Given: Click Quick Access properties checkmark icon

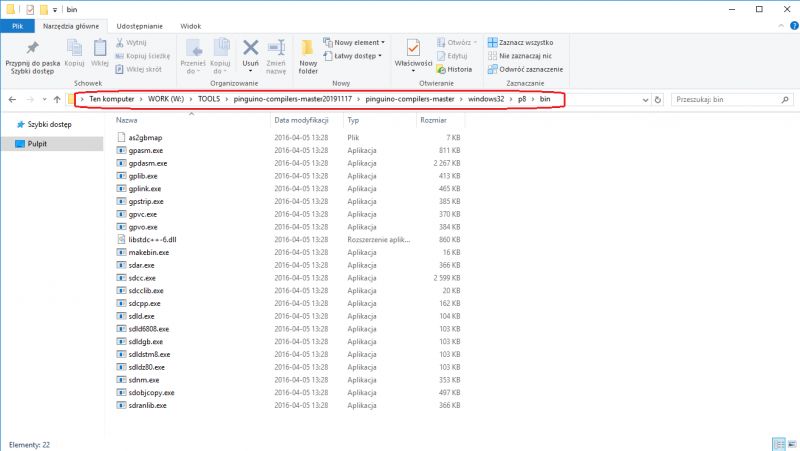Looking at the screenshot, I should click(30, 10).
